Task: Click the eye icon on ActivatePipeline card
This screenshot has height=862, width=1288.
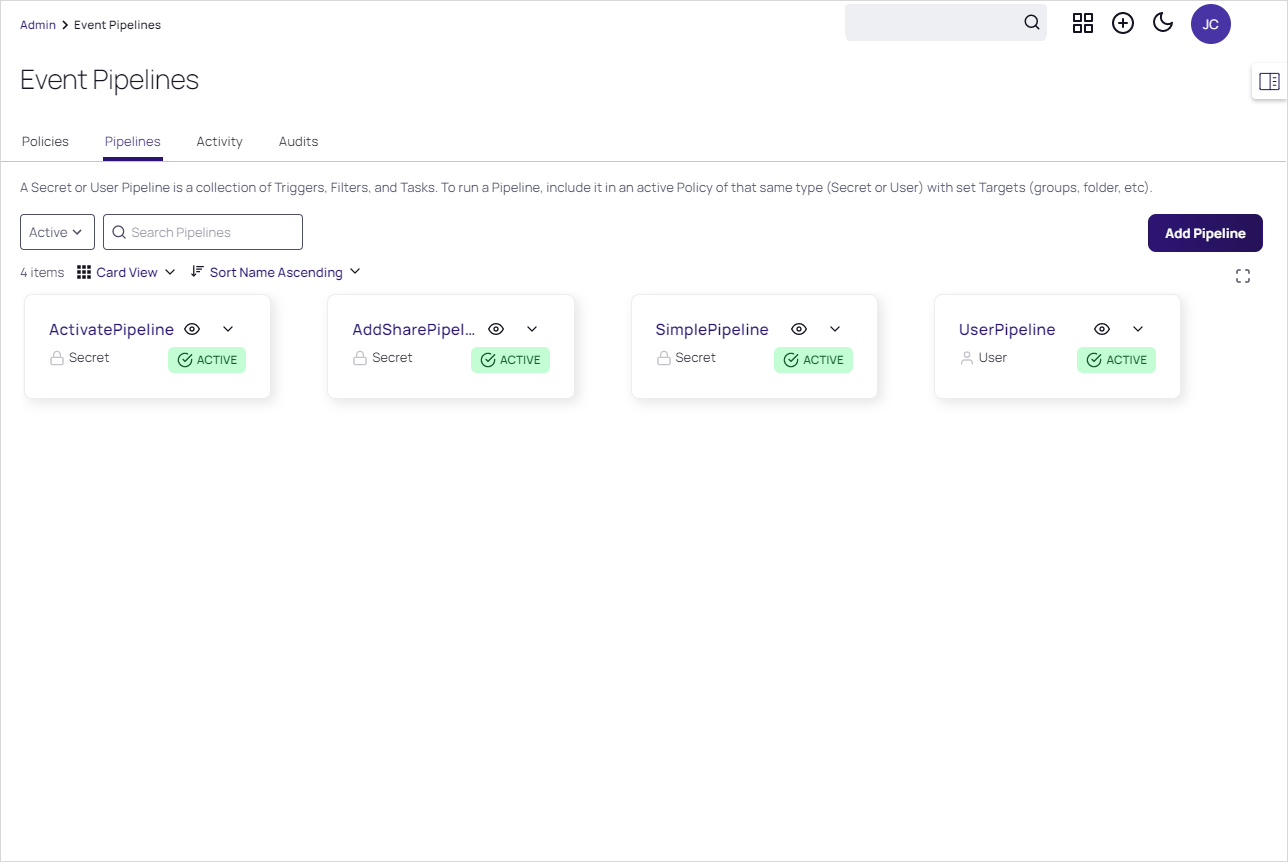Action: pos(193,329)
